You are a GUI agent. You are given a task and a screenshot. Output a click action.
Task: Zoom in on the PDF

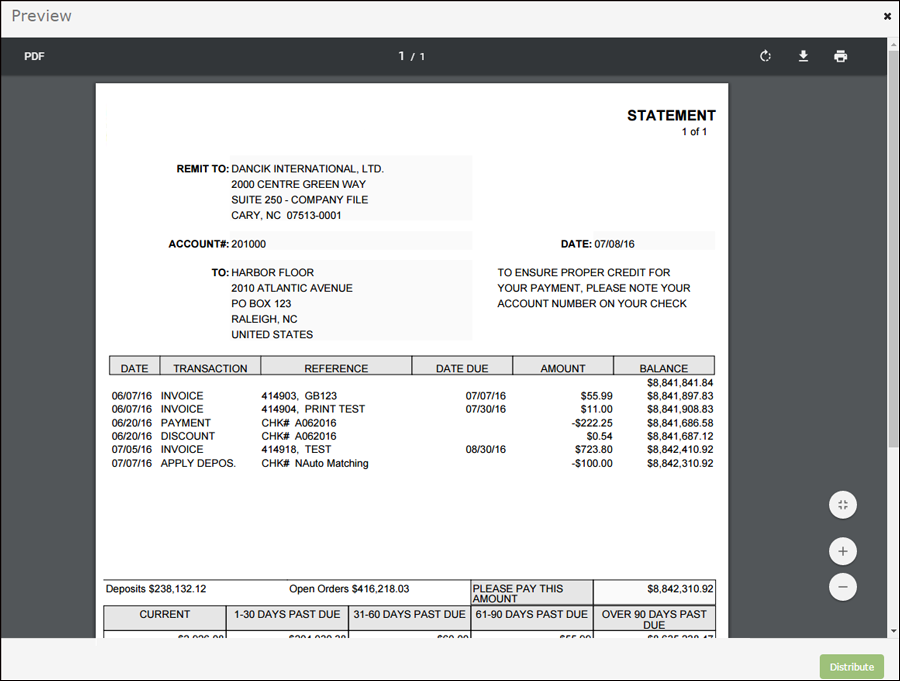pos(843,551)
